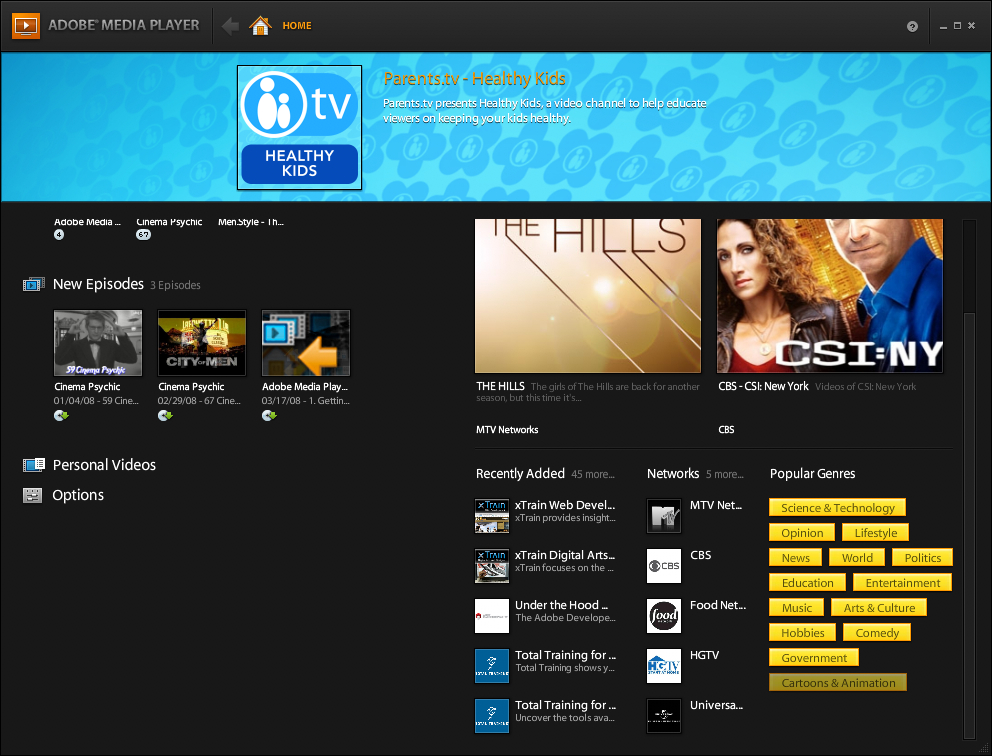The height and width of the screenshot is (756, 992).
Task: Open Personal Videos section
Action: click(104, 465)
